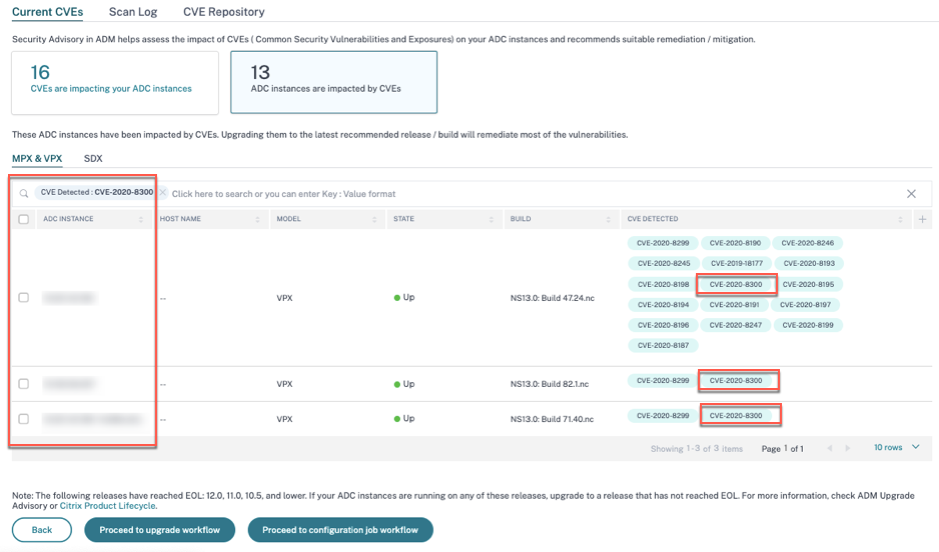The image size is (939, 552).
Task: Sort by CVE DETECTED column arrows
Action: [x=900, y=220]
